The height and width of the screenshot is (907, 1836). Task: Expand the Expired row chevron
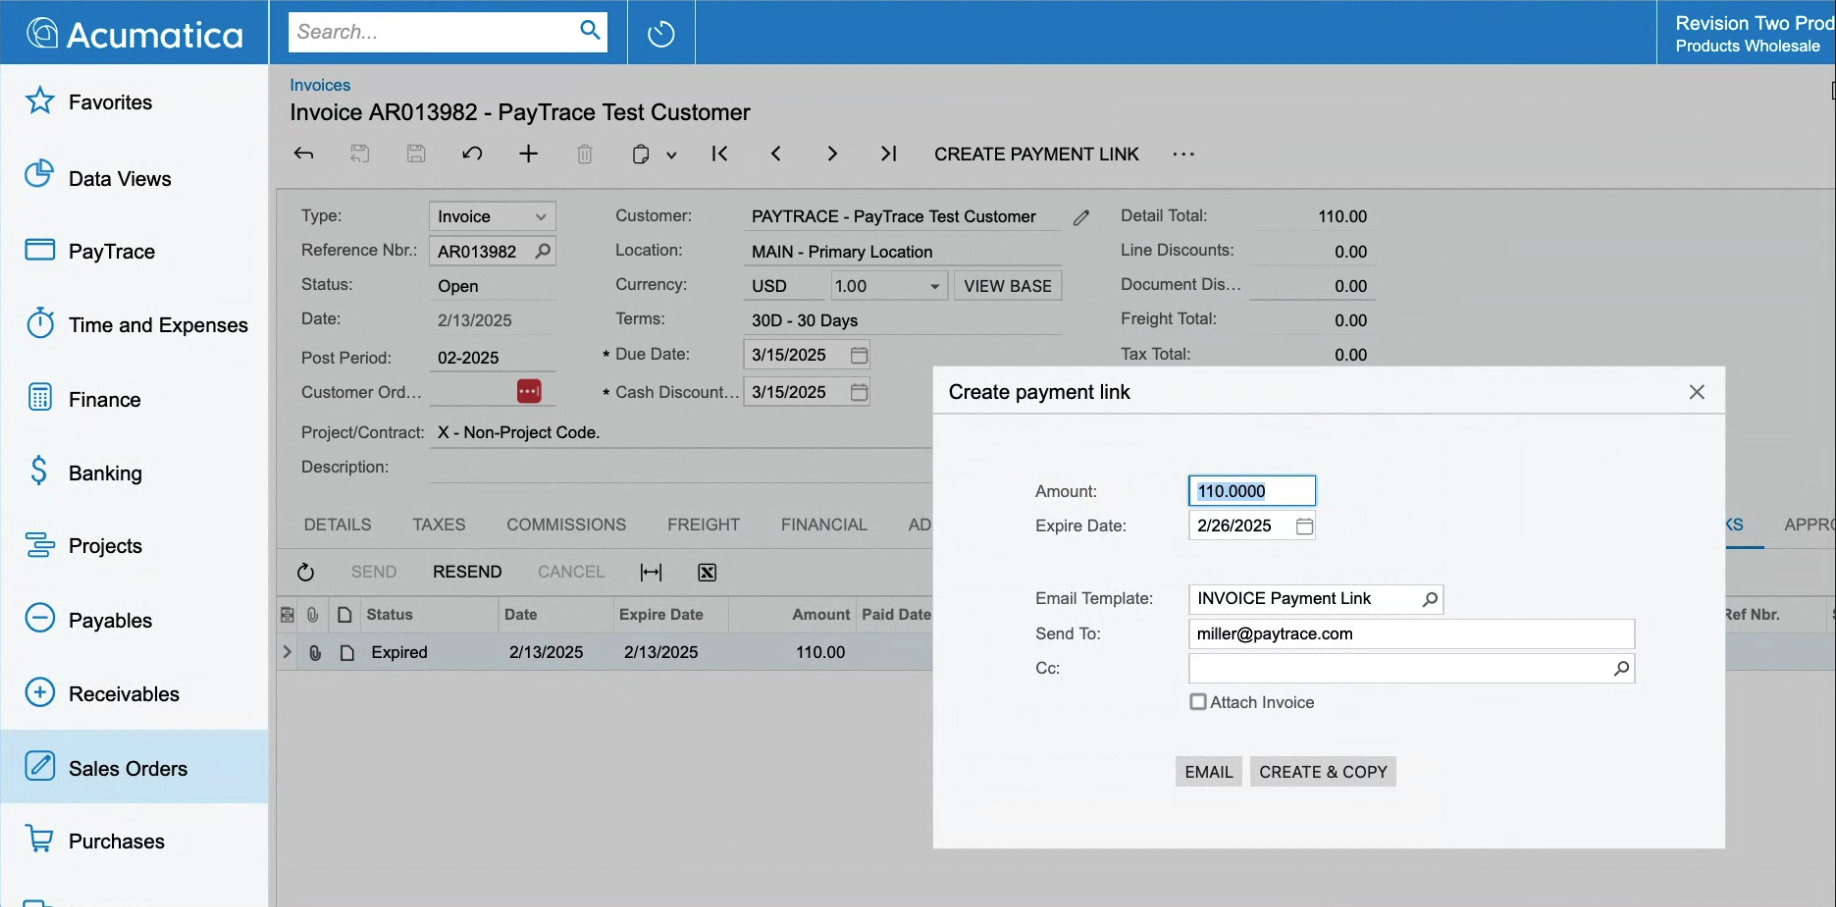(287, 652)
